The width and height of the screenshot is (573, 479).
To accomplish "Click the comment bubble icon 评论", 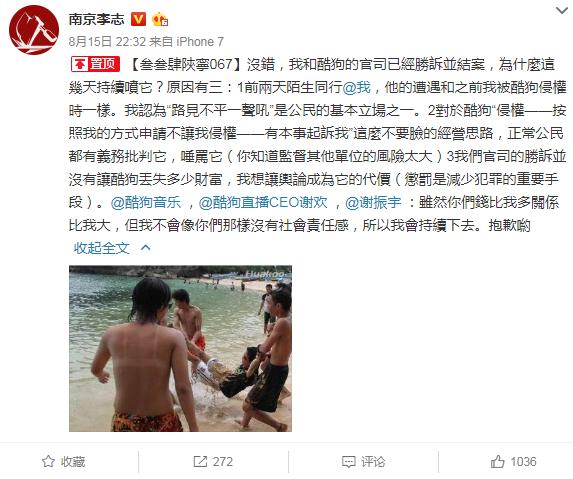I will 348,461.
